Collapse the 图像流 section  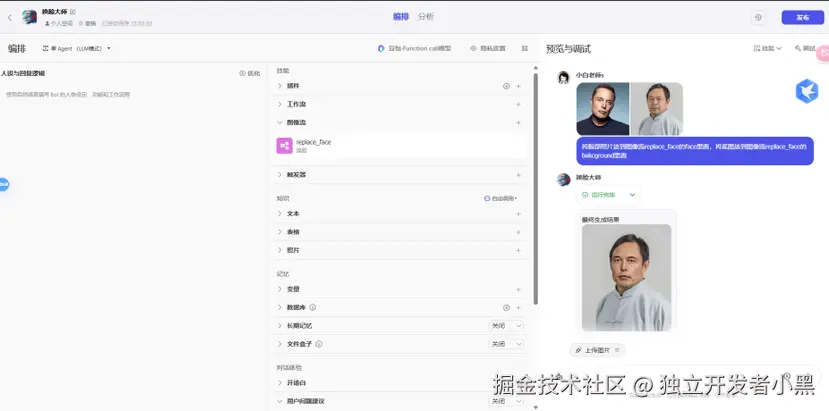(280, 122)
